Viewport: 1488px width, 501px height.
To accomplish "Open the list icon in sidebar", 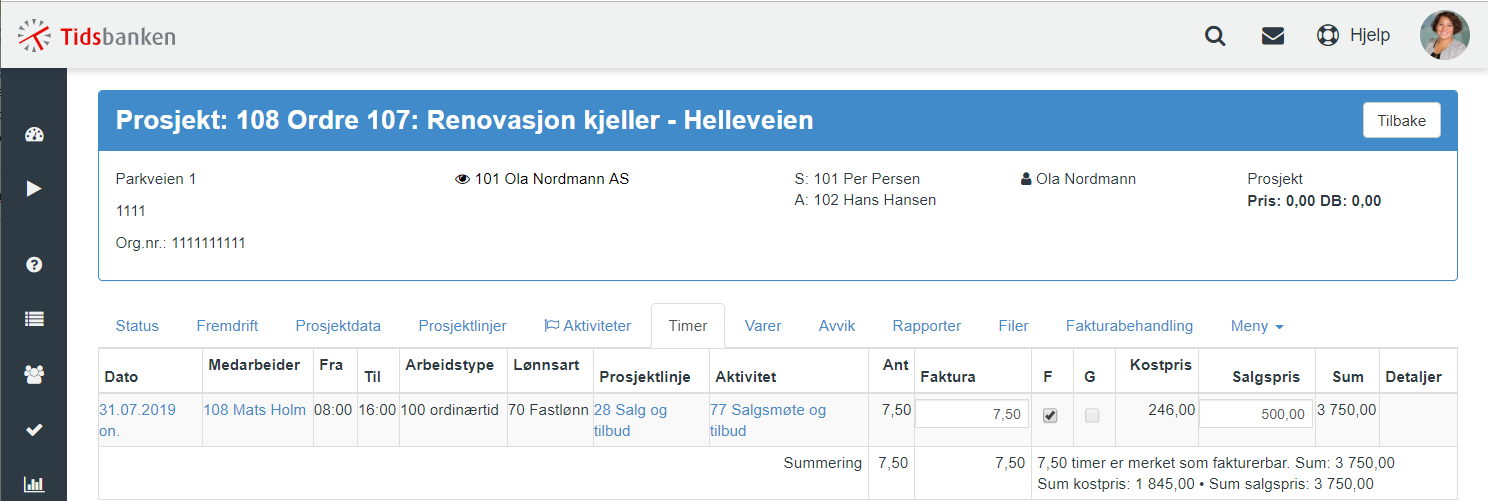I will coord(34,319).
